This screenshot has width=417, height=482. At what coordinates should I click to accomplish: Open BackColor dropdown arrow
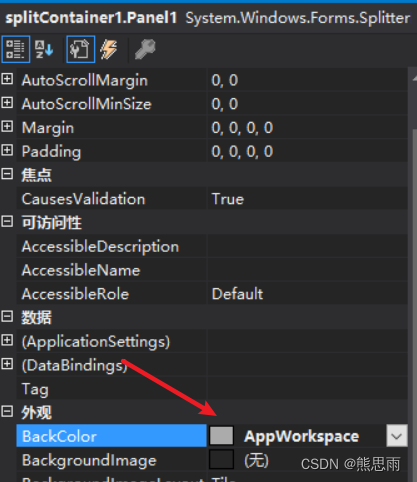(397, 435)
